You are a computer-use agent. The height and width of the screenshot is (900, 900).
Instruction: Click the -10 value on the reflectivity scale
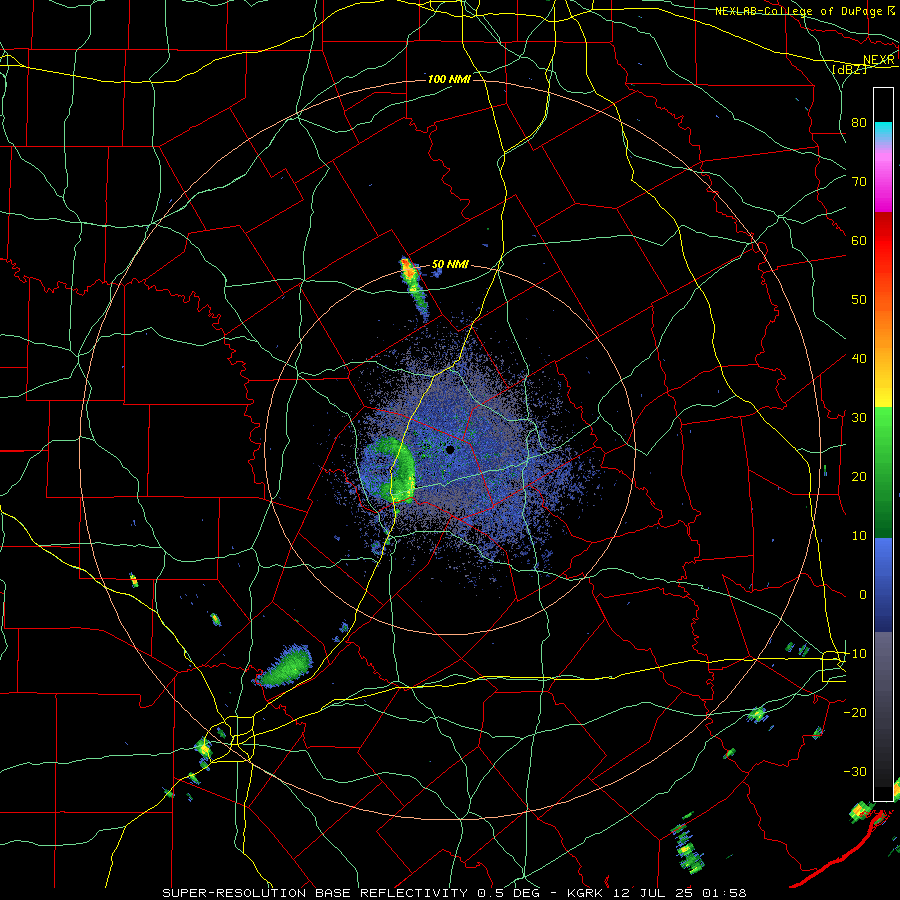pyautogui.click(x=855, y=654)
